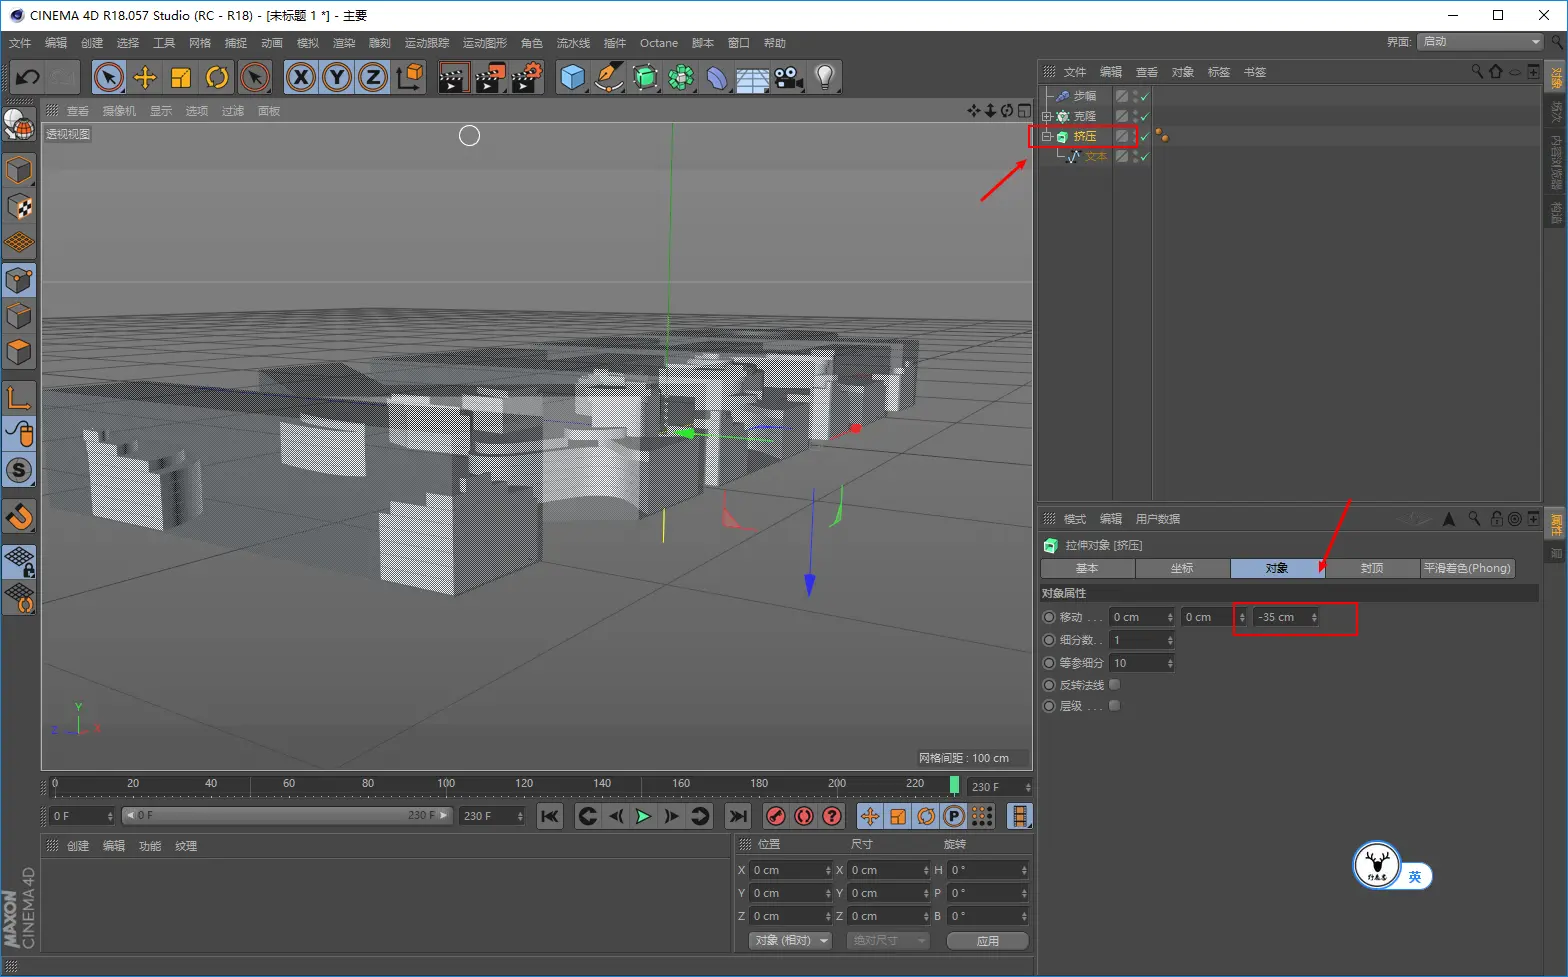This screenshot has height=977, width=1568.
Task: Select the Rotate tool
Action: click(x=217, y=77)
